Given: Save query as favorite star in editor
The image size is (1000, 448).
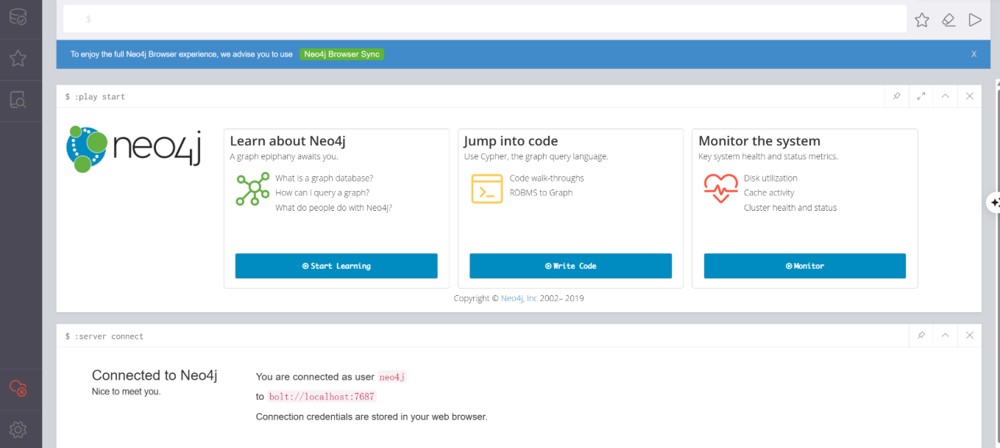Looking at the screenshot, I should (922, 20).
